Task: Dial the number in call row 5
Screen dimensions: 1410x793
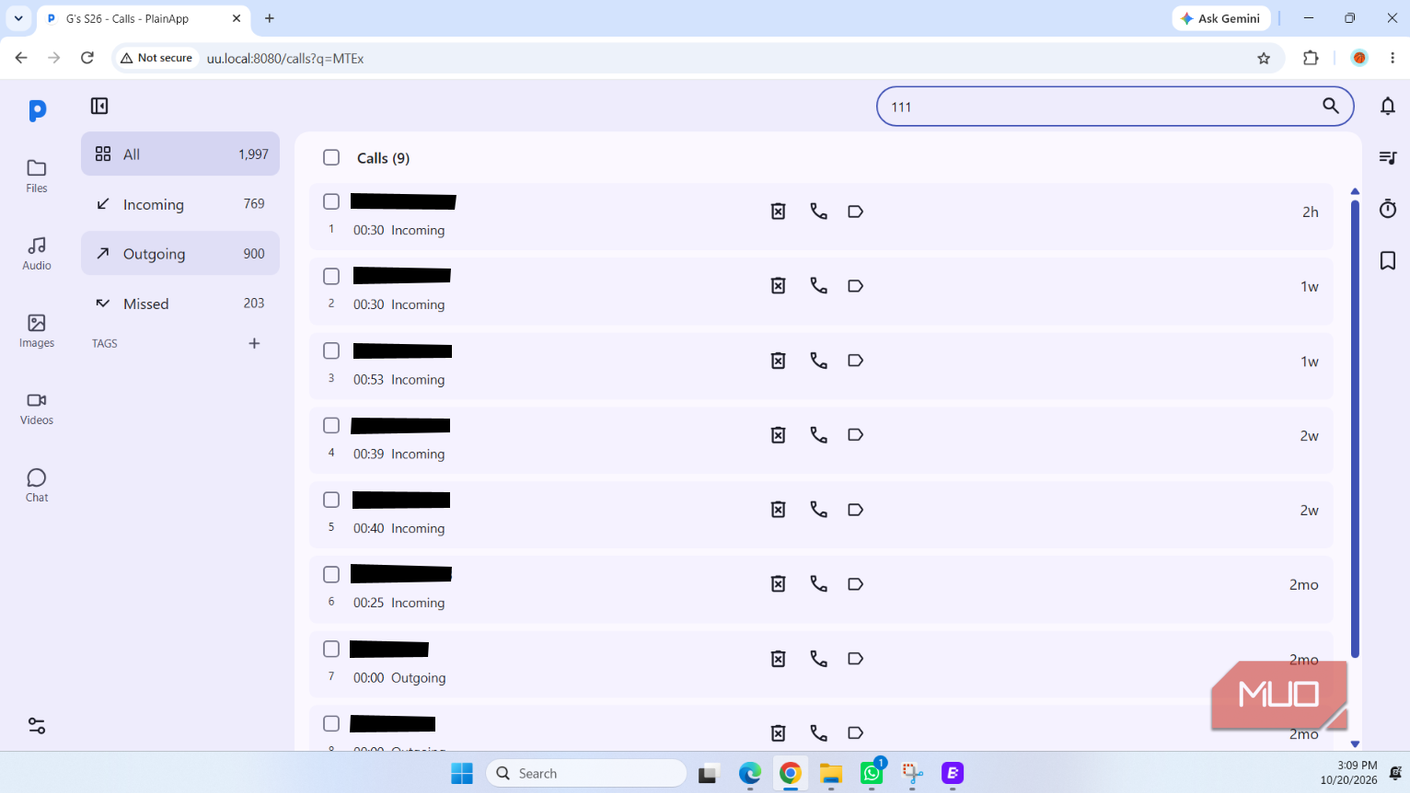Action: click(x=819, y=510)
